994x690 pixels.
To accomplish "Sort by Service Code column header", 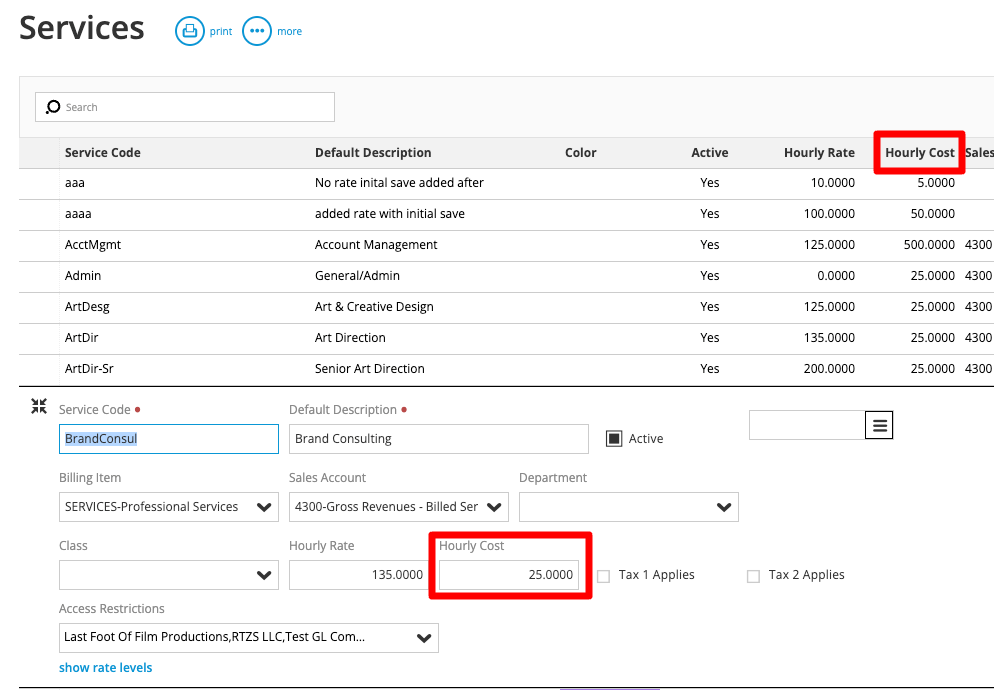I will (x=103, y=152).
